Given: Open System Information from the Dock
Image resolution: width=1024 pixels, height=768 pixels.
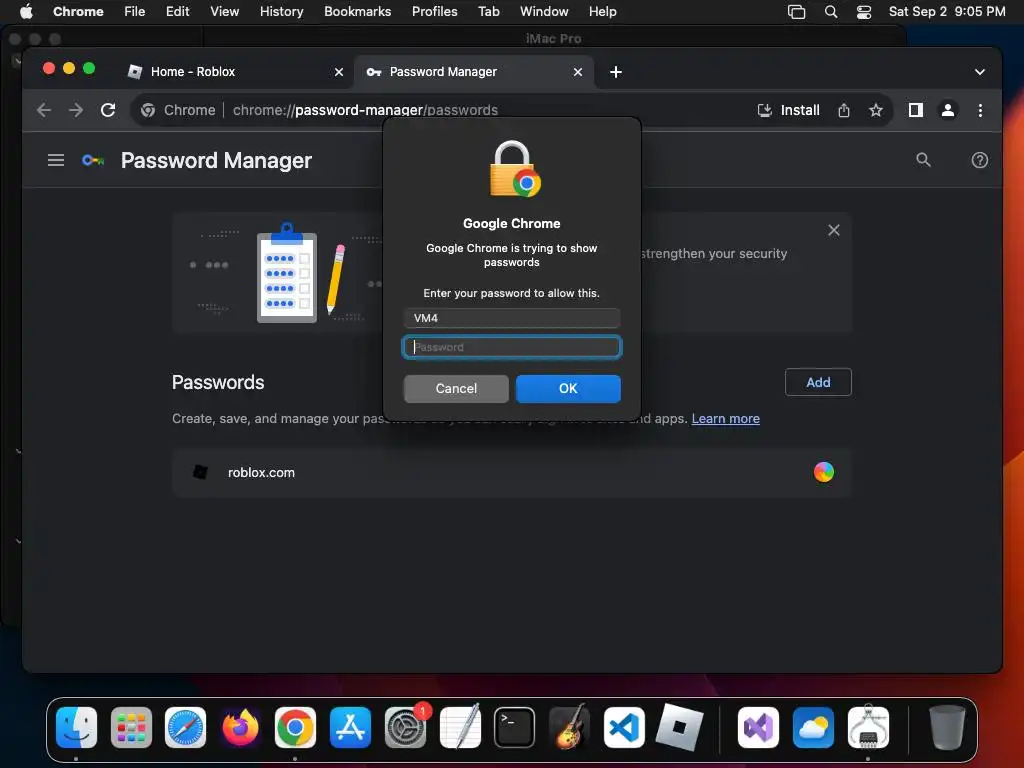Looking at the screenshot, I should pos(868,728).
